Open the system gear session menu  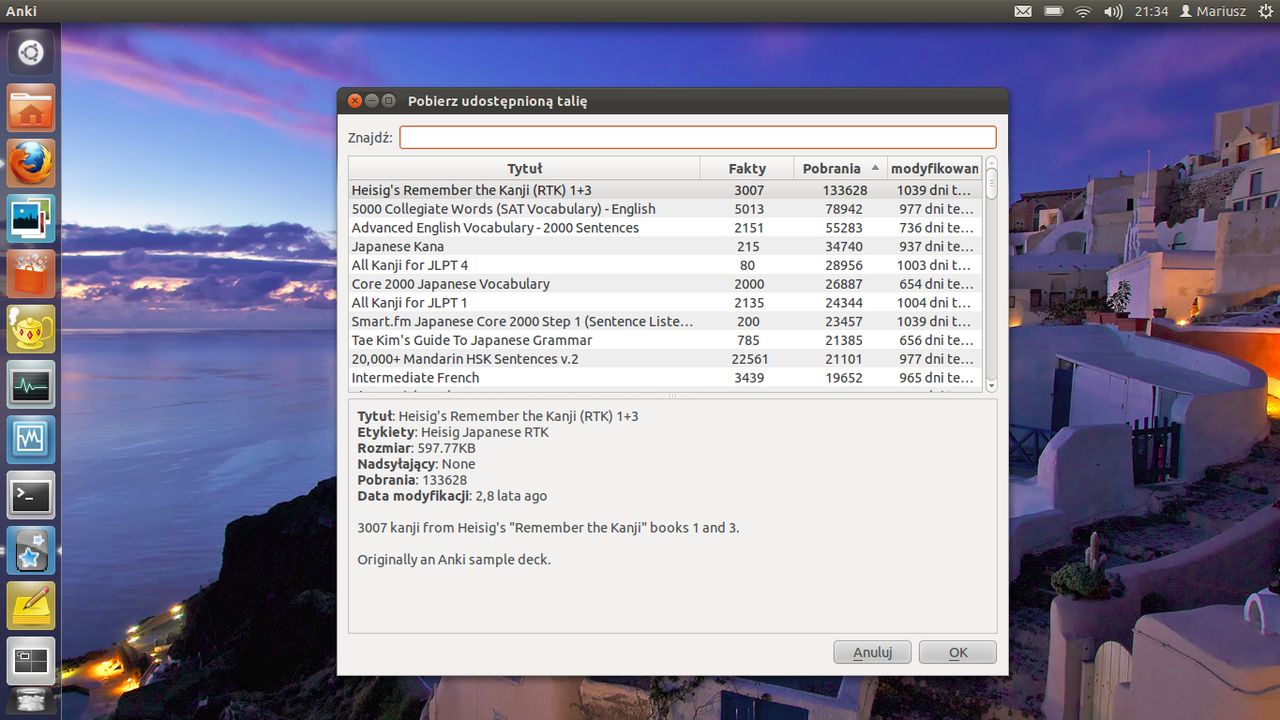coord(1266,11)
